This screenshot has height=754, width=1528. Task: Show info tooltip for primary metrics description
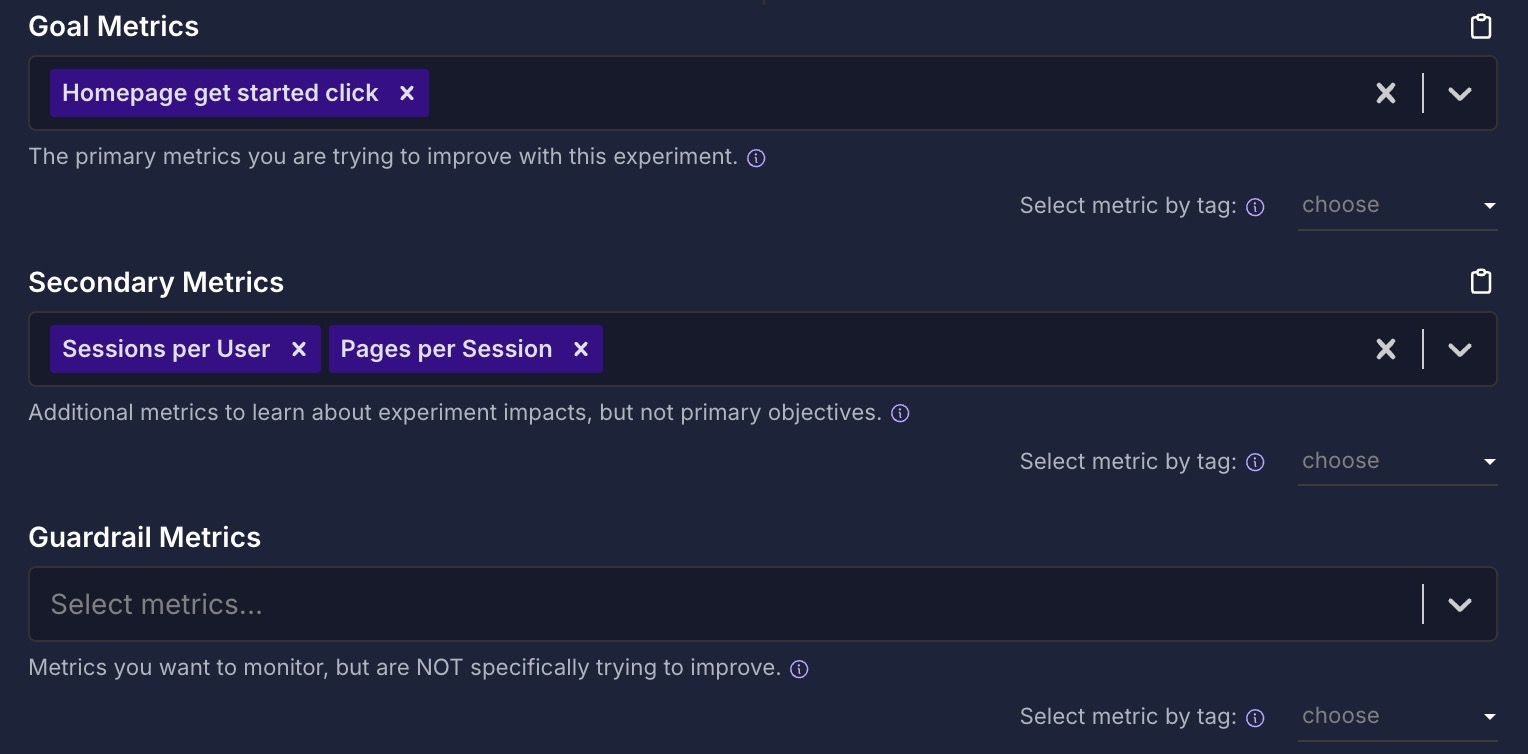(757, 158)
